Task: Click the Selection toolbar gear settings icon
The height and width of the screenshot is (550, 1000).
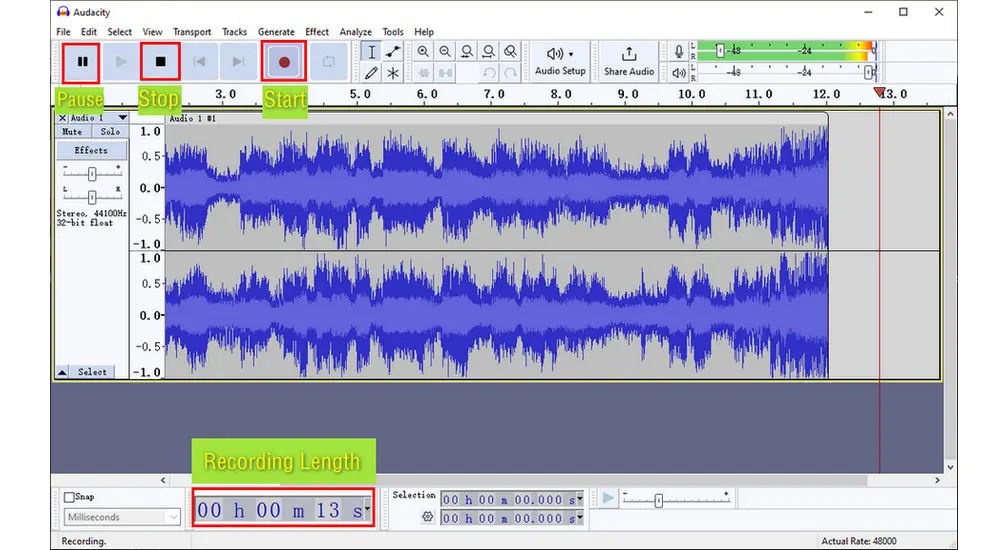Action: 427,517
